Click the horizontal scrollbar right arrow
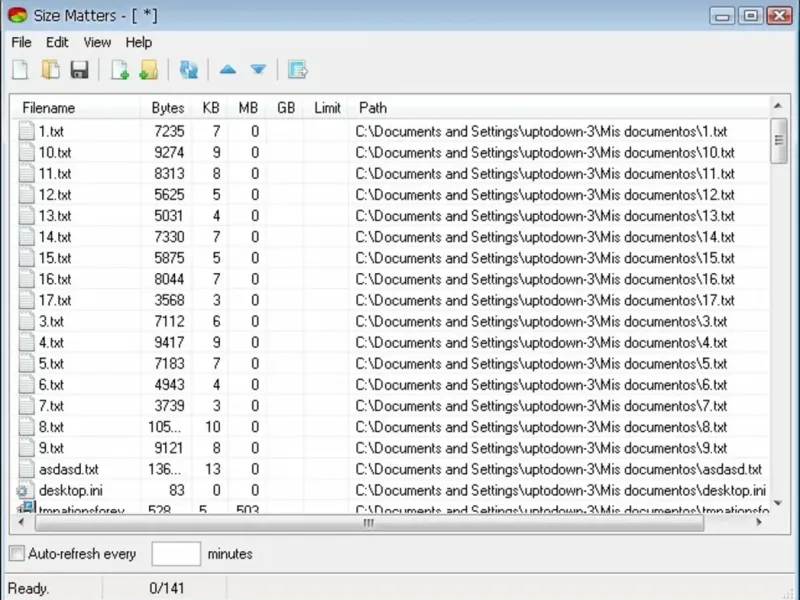This screenshot has width=800, height=600. pos(759,522)
